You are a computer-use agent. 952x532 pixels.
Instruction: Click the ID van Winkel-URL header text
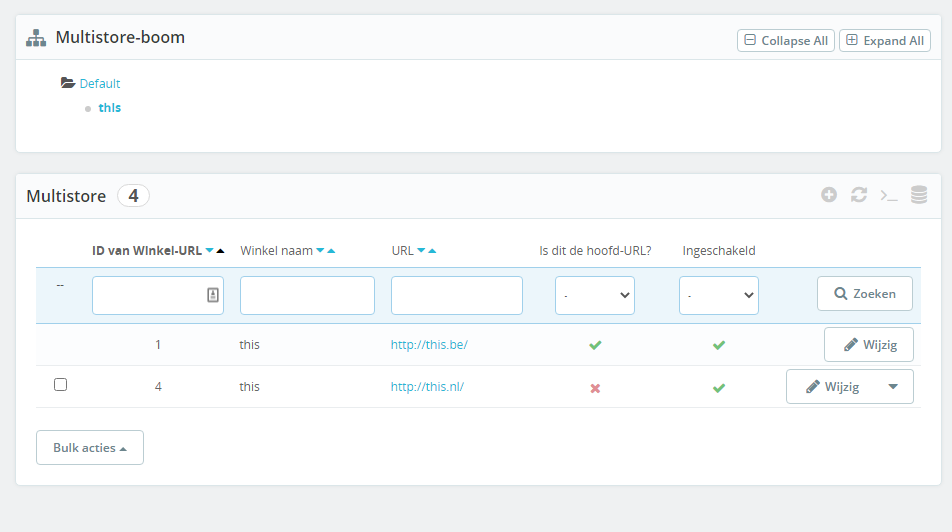click(x=147, y=251)
